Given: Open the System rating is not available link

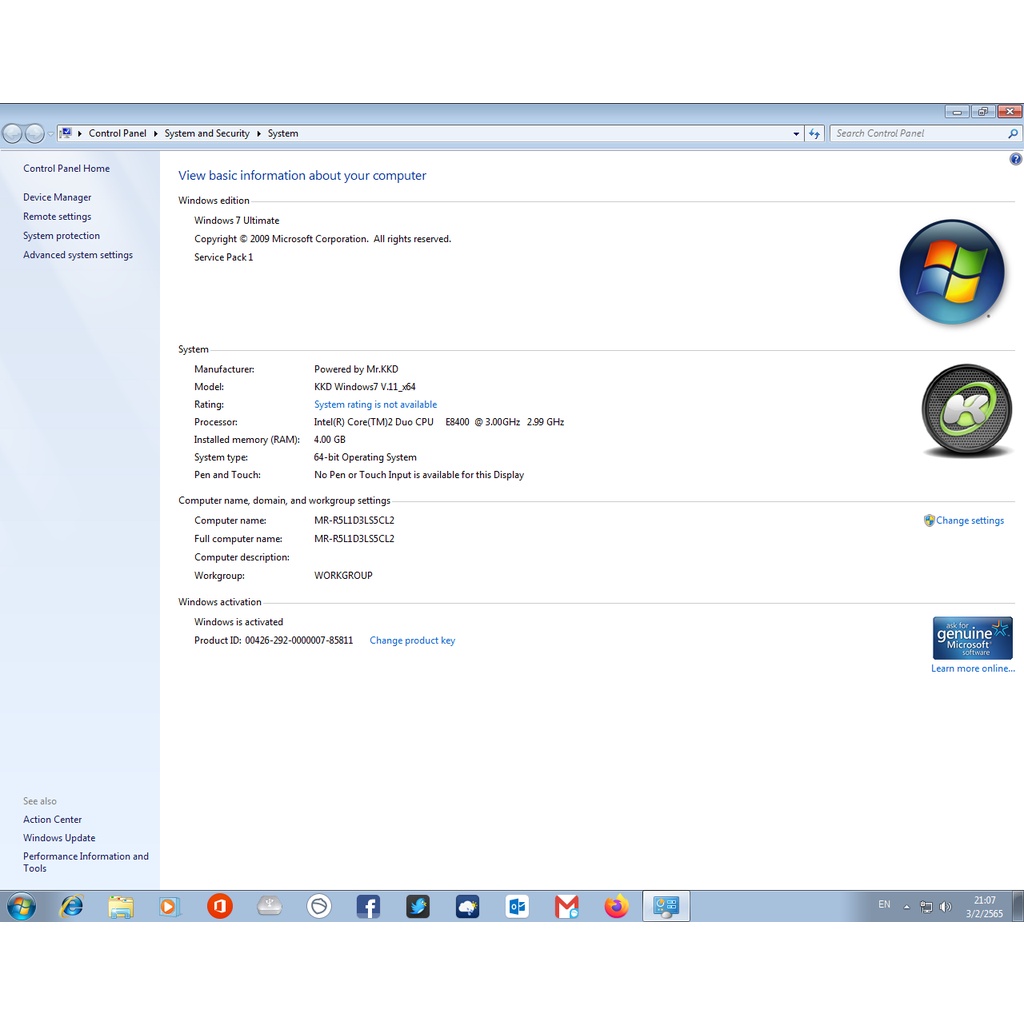Looking at the screenshot, I should tap(375, 404).
